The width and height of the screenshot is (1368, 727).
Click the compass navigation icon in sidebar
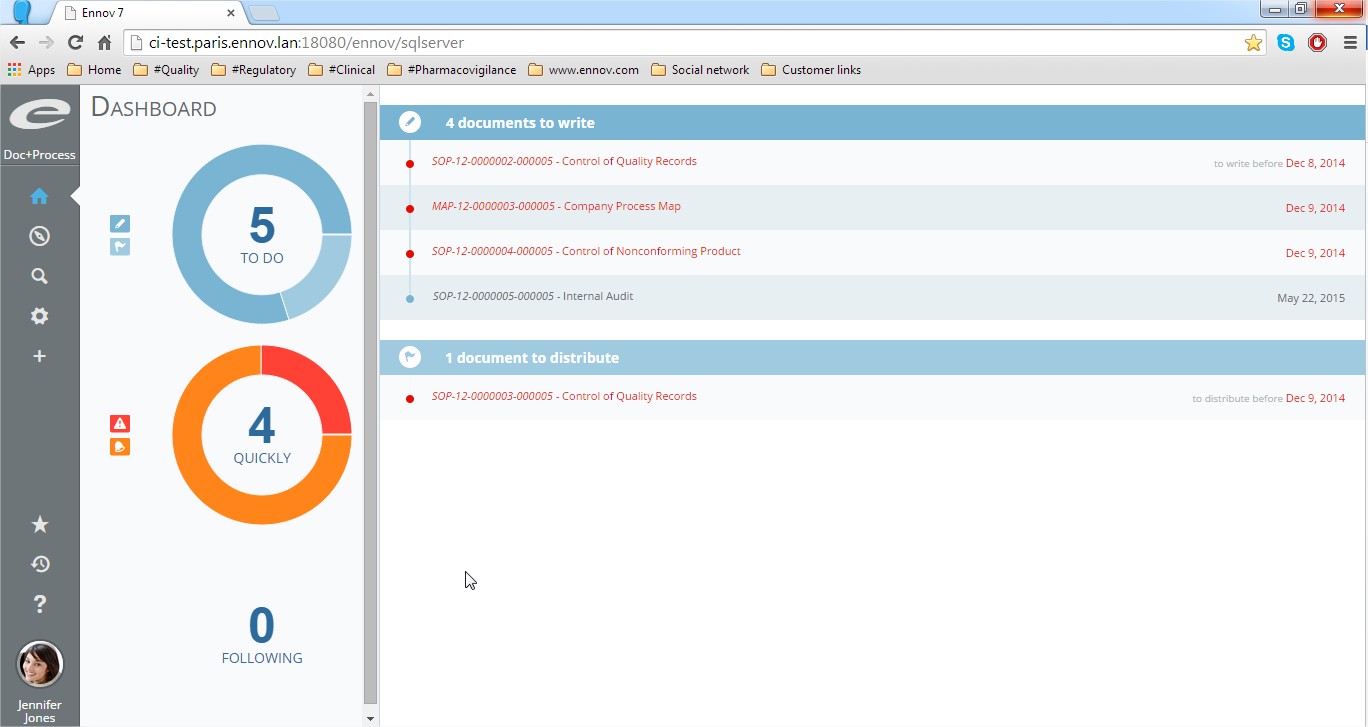click(x=39, y=236)
